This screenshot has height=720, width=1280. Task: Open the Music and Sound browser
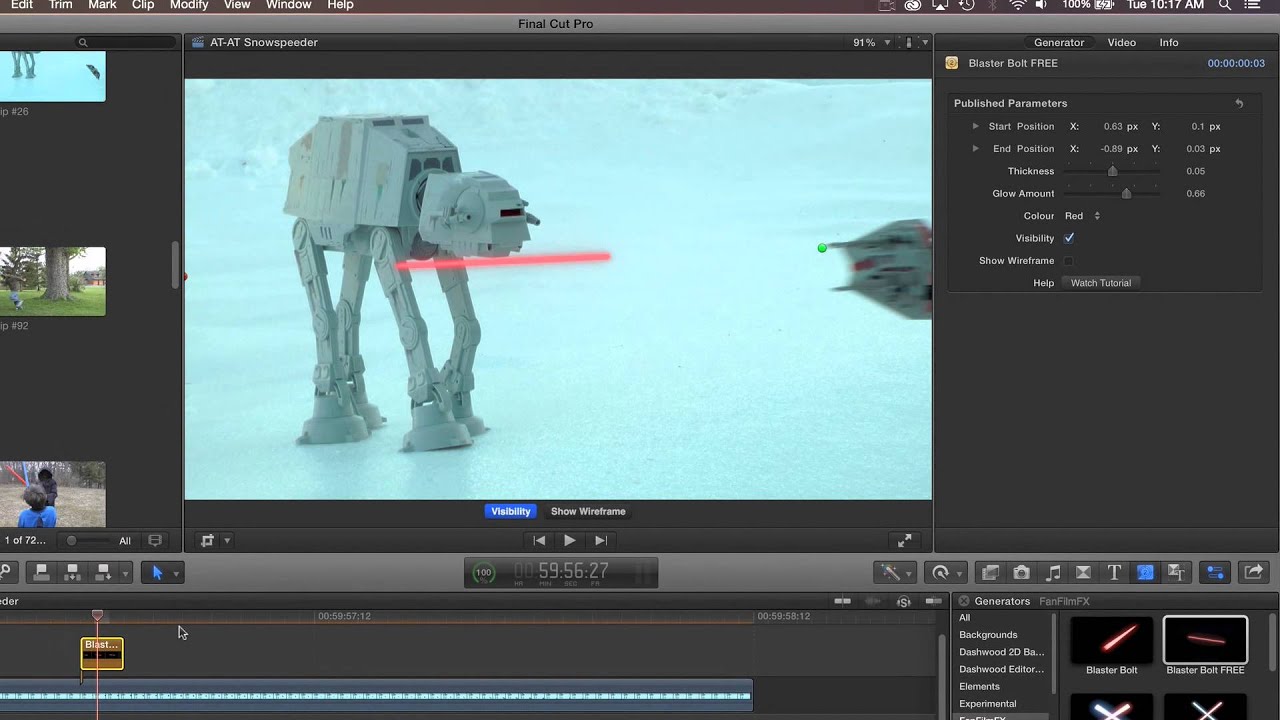pos(1052,572)
